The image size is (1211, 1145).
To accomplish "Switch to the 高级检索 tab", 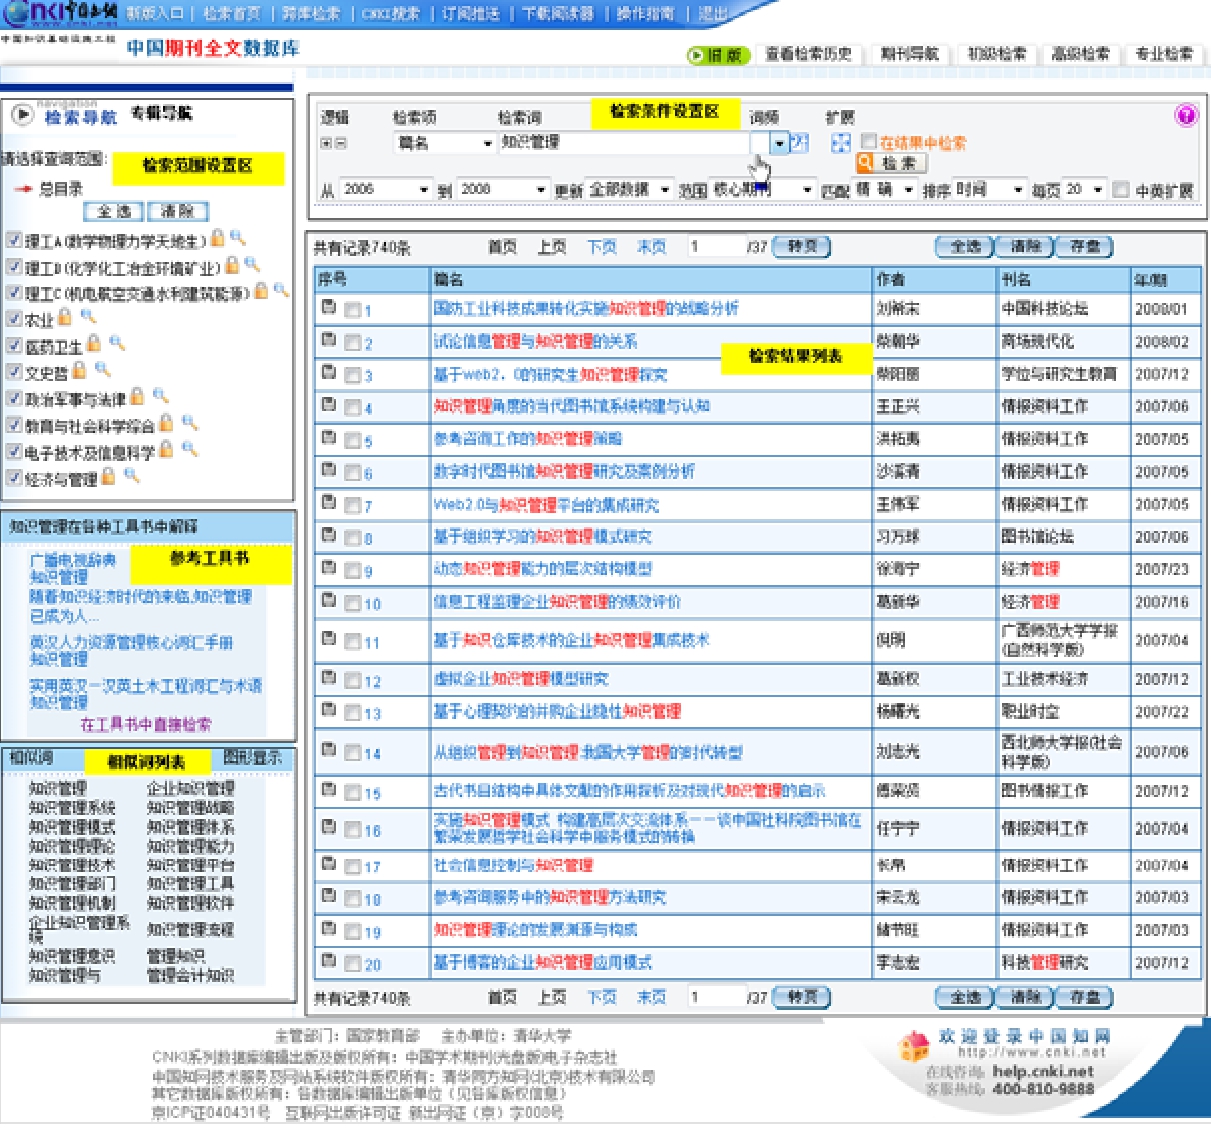I will (1081, 54).
